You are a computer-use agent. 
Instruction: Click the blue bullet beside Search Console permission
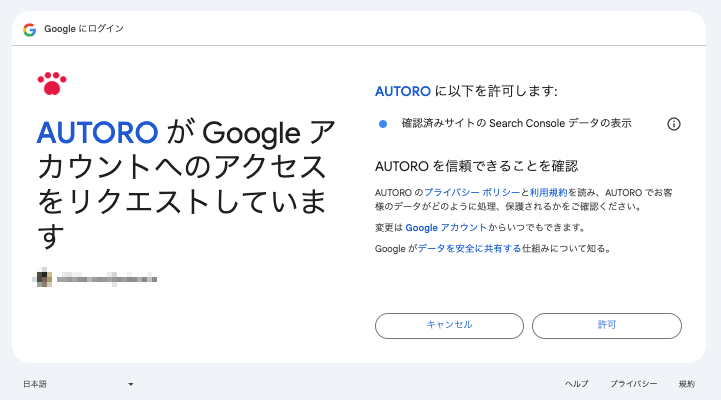[383, 124]
